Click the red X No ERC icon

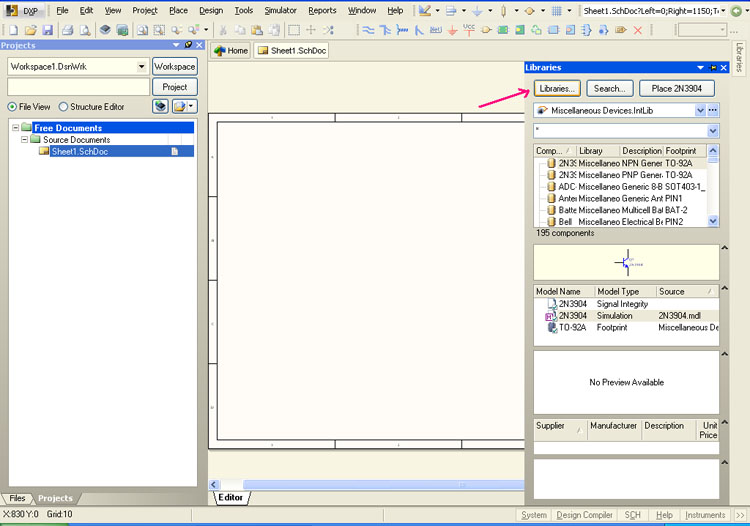[x=637, y=30]
